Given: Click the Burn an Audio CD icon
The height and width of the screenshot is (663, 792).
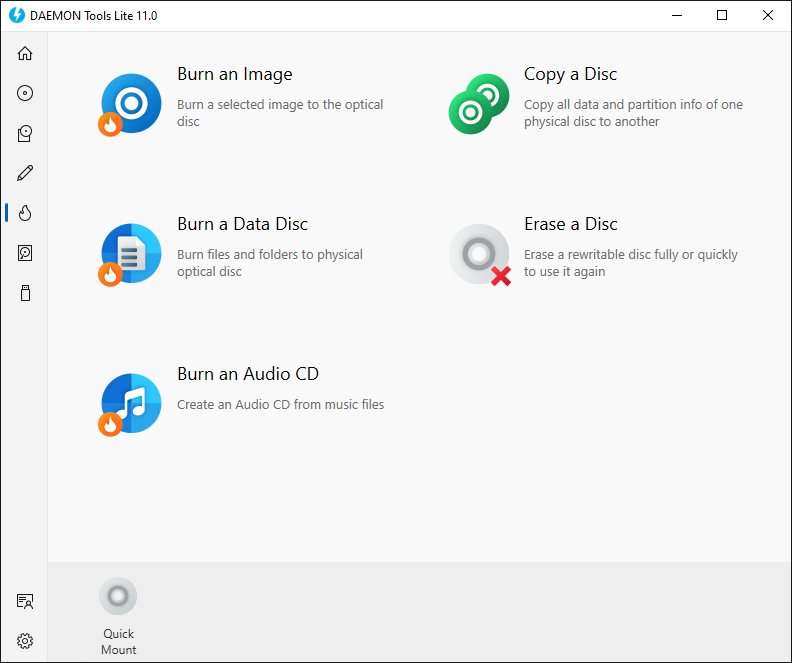Looking at the screenshot, I should click(x=130, y=404).
